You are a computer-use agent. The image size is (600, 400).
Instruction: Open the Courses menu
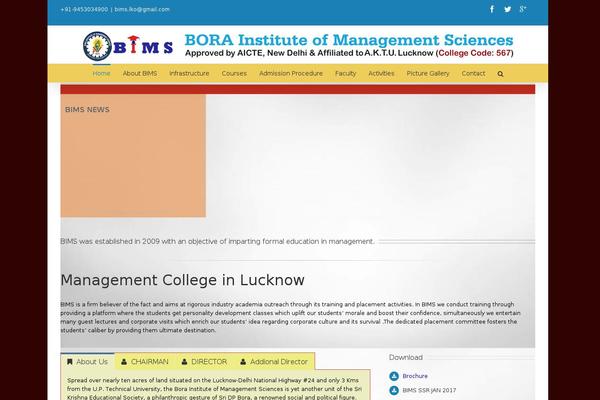[234, 73]
